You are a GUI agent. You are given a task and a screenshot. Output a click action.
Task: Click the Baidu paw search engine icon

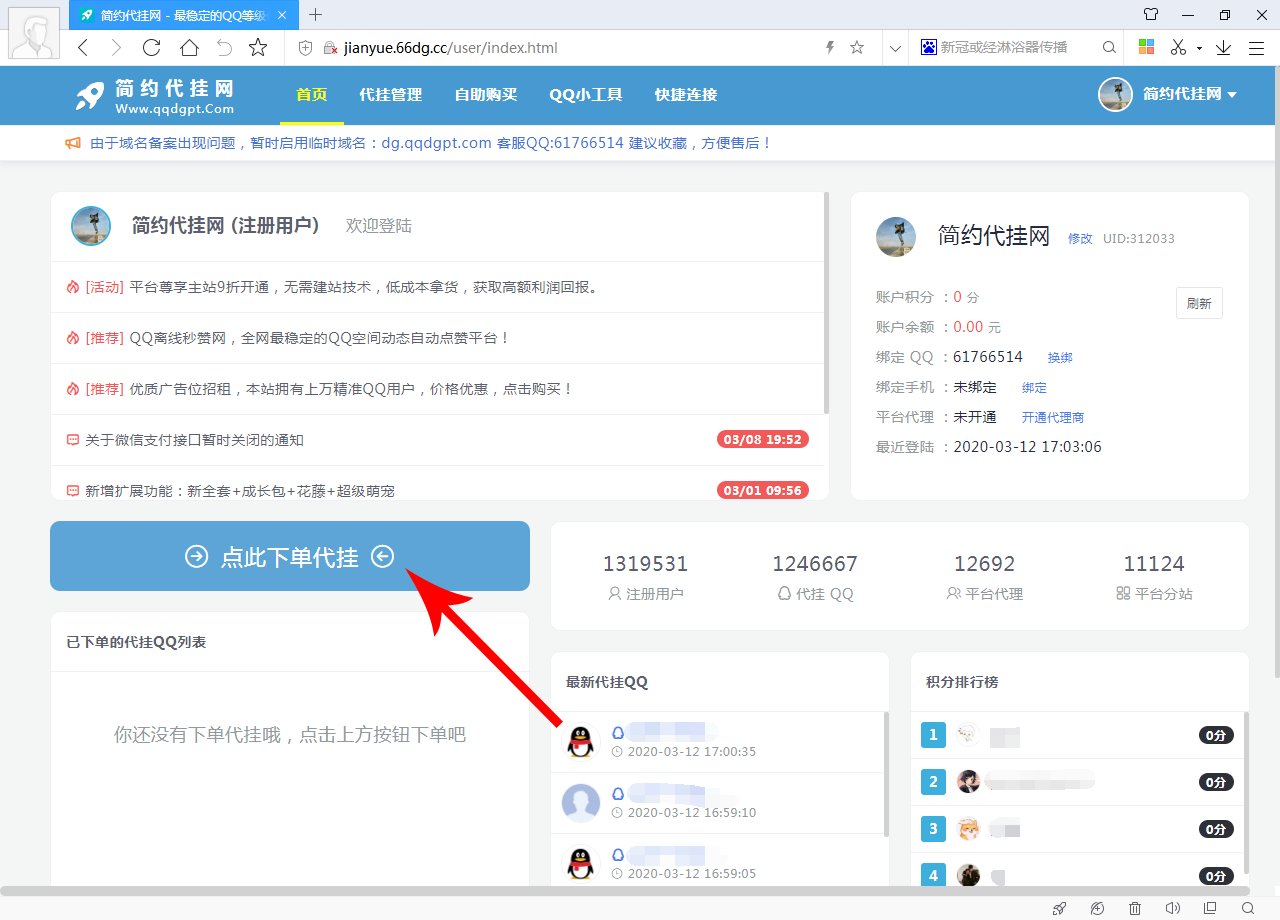click(929, 47)
